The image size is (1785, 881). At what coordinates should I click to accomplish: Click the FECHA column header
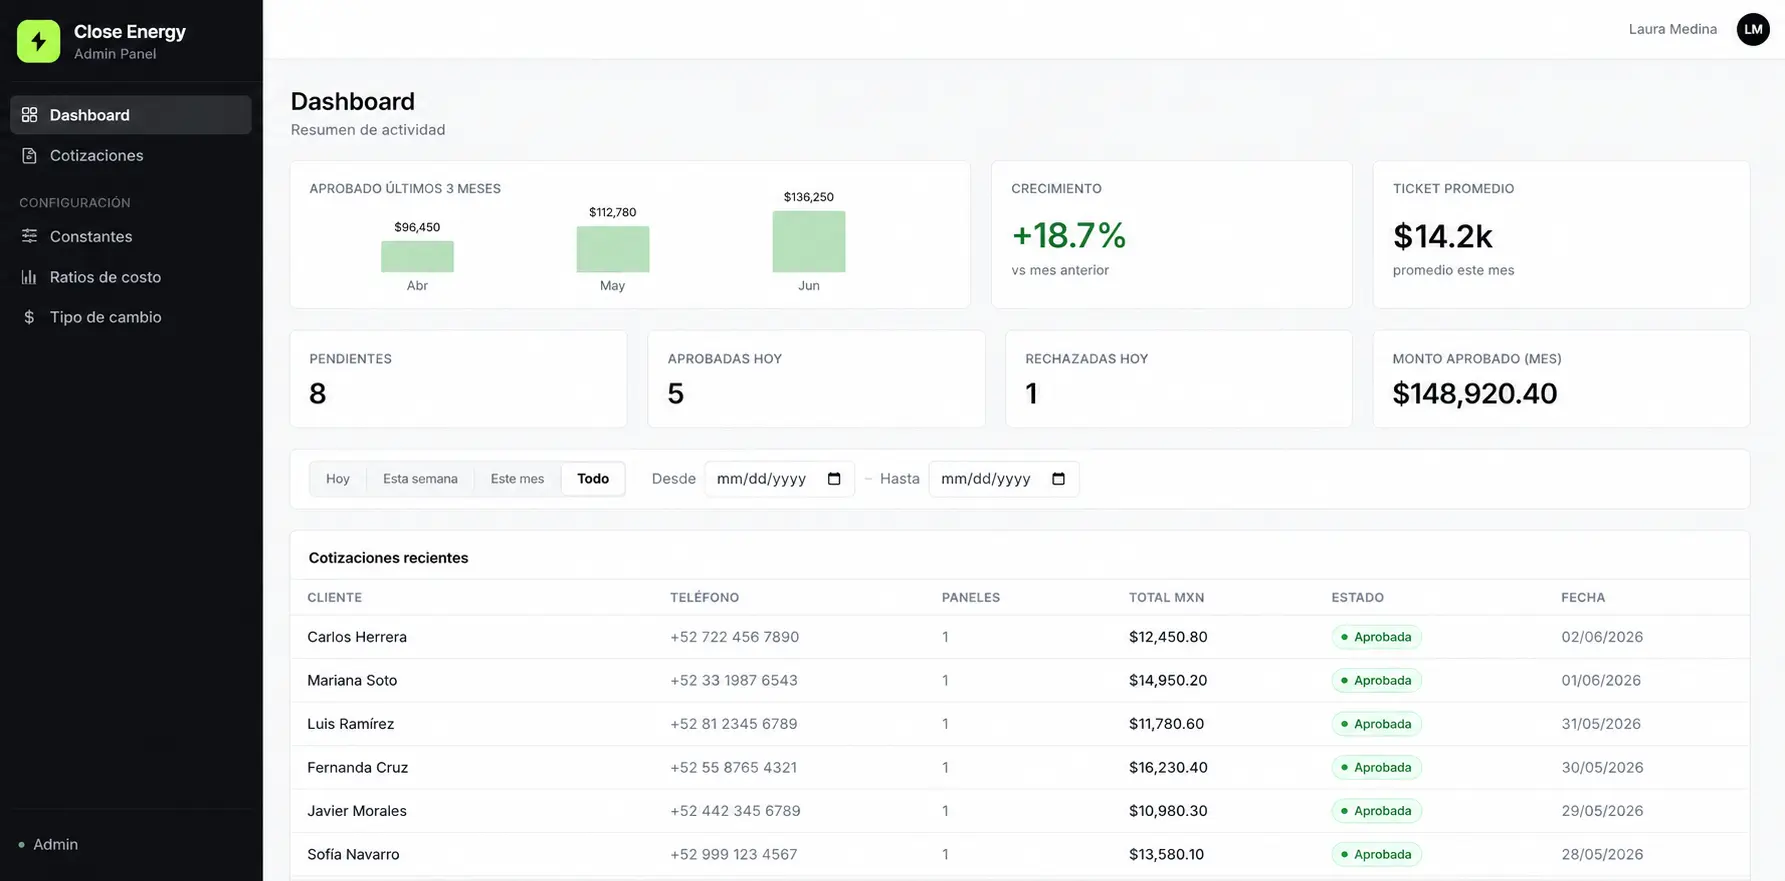click(x=1583, y=598)
